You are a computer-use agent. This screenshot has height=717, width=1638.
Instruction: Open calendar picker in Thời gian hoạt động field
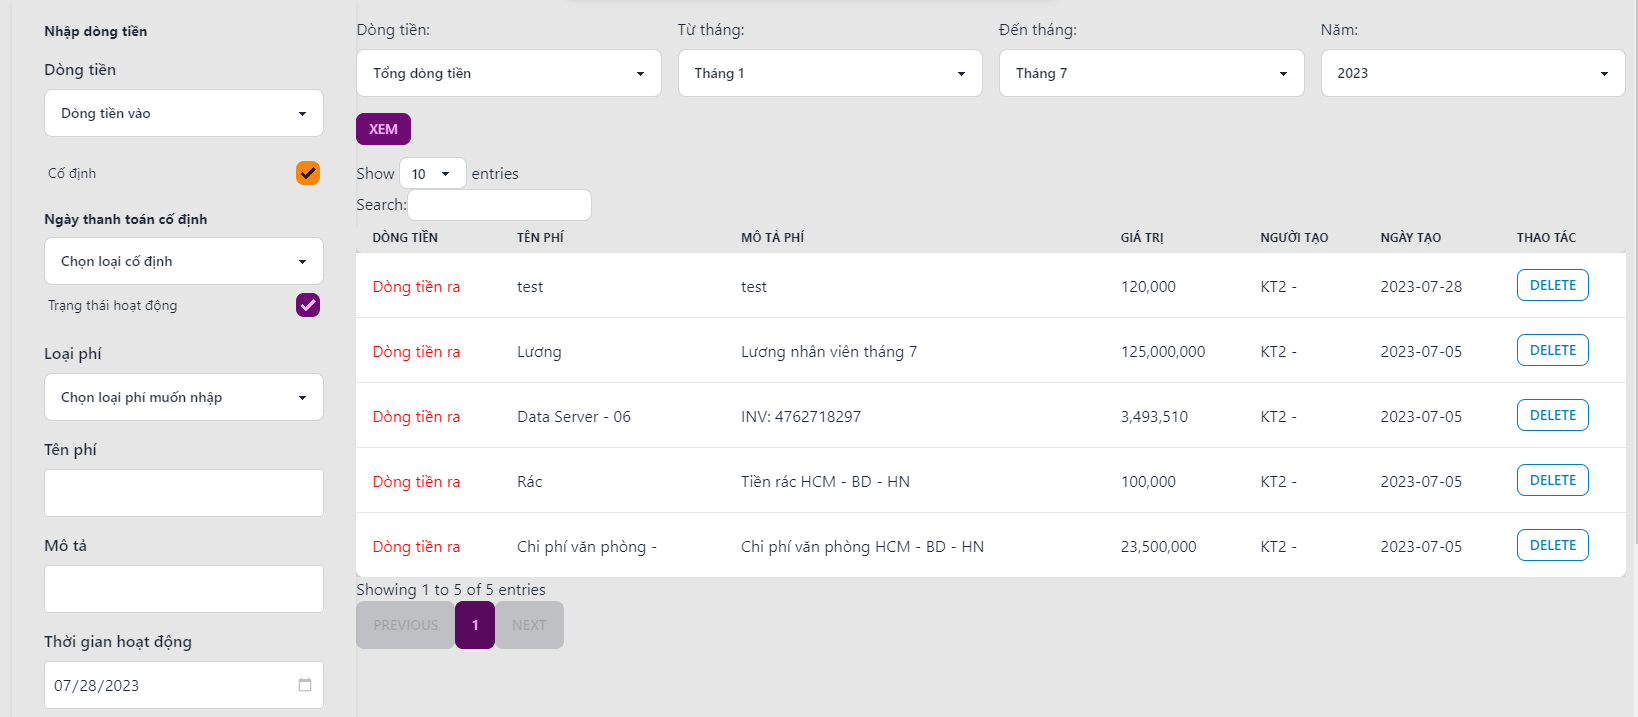pos(305,685)
